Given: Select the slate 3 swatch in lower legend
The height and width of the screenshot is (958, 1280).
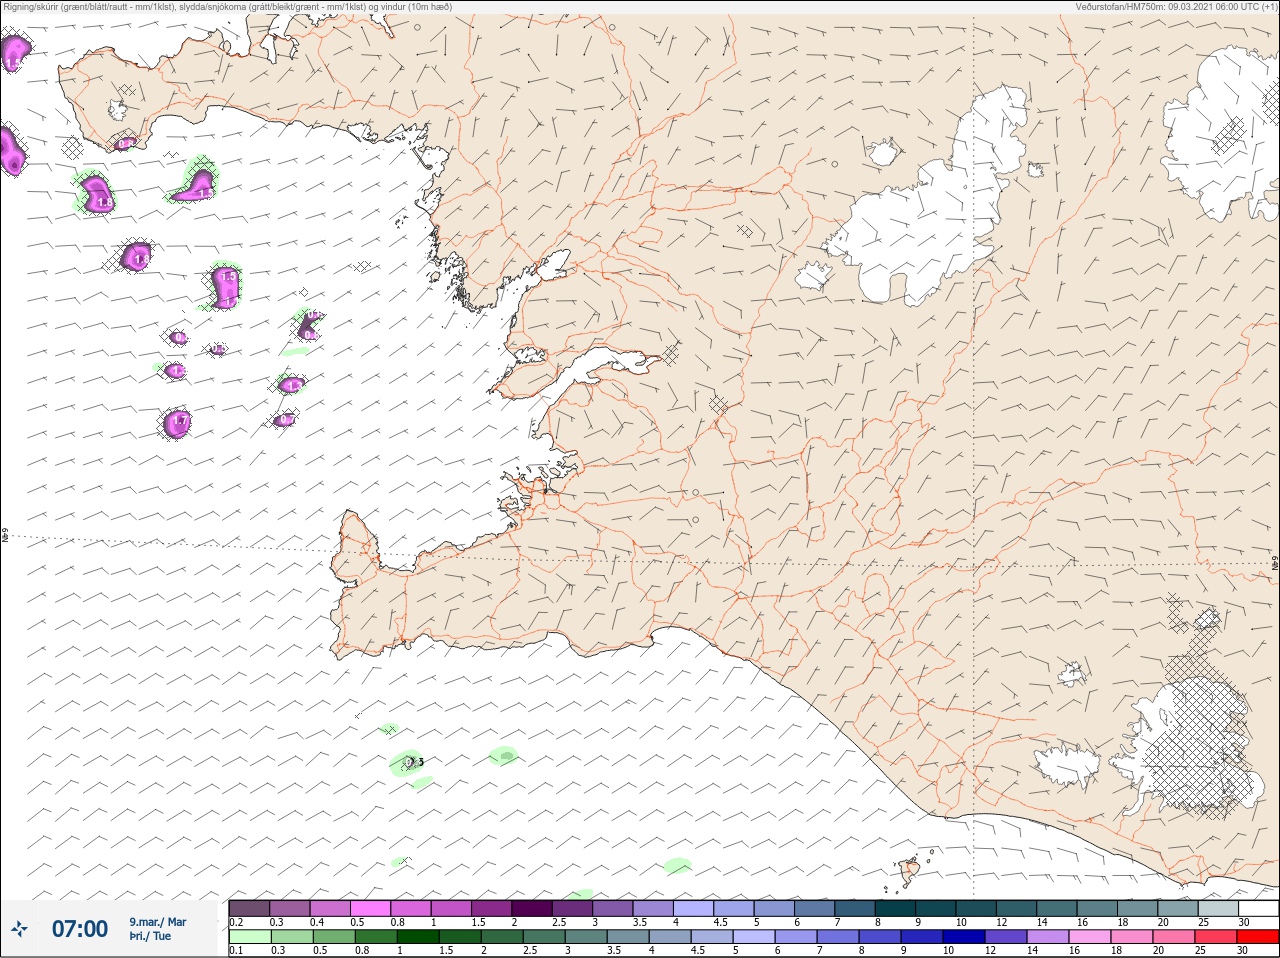Looking at the screenshot, I should click(x=586, y=937).
